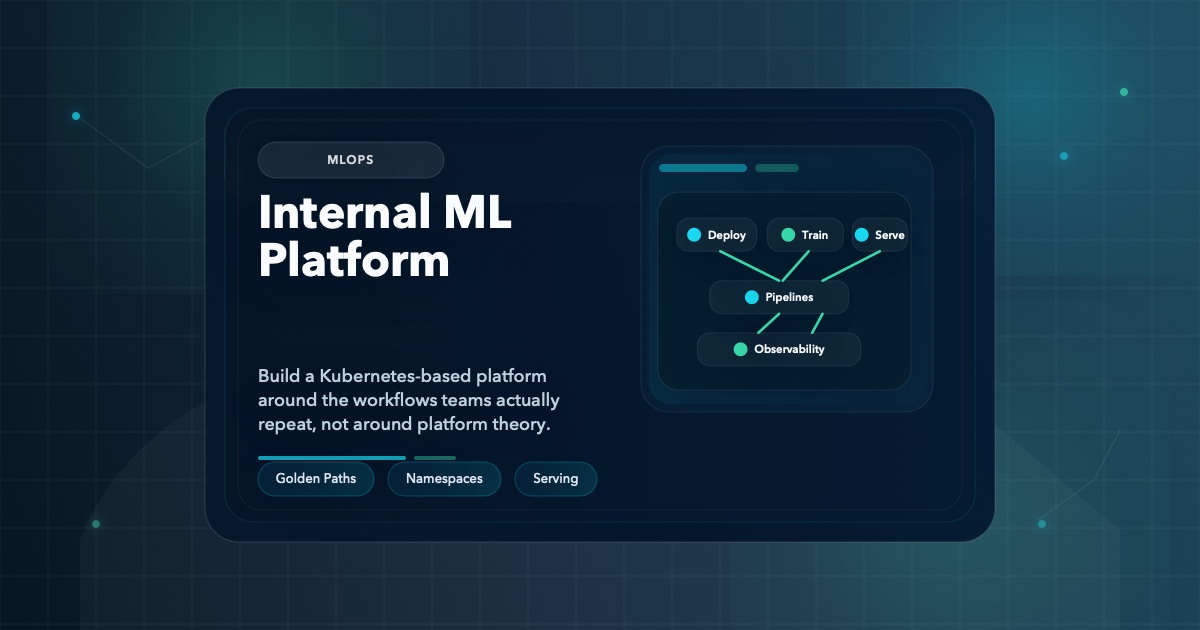Click the connector line between Pipelines and Observability

[x=768, y=324]
